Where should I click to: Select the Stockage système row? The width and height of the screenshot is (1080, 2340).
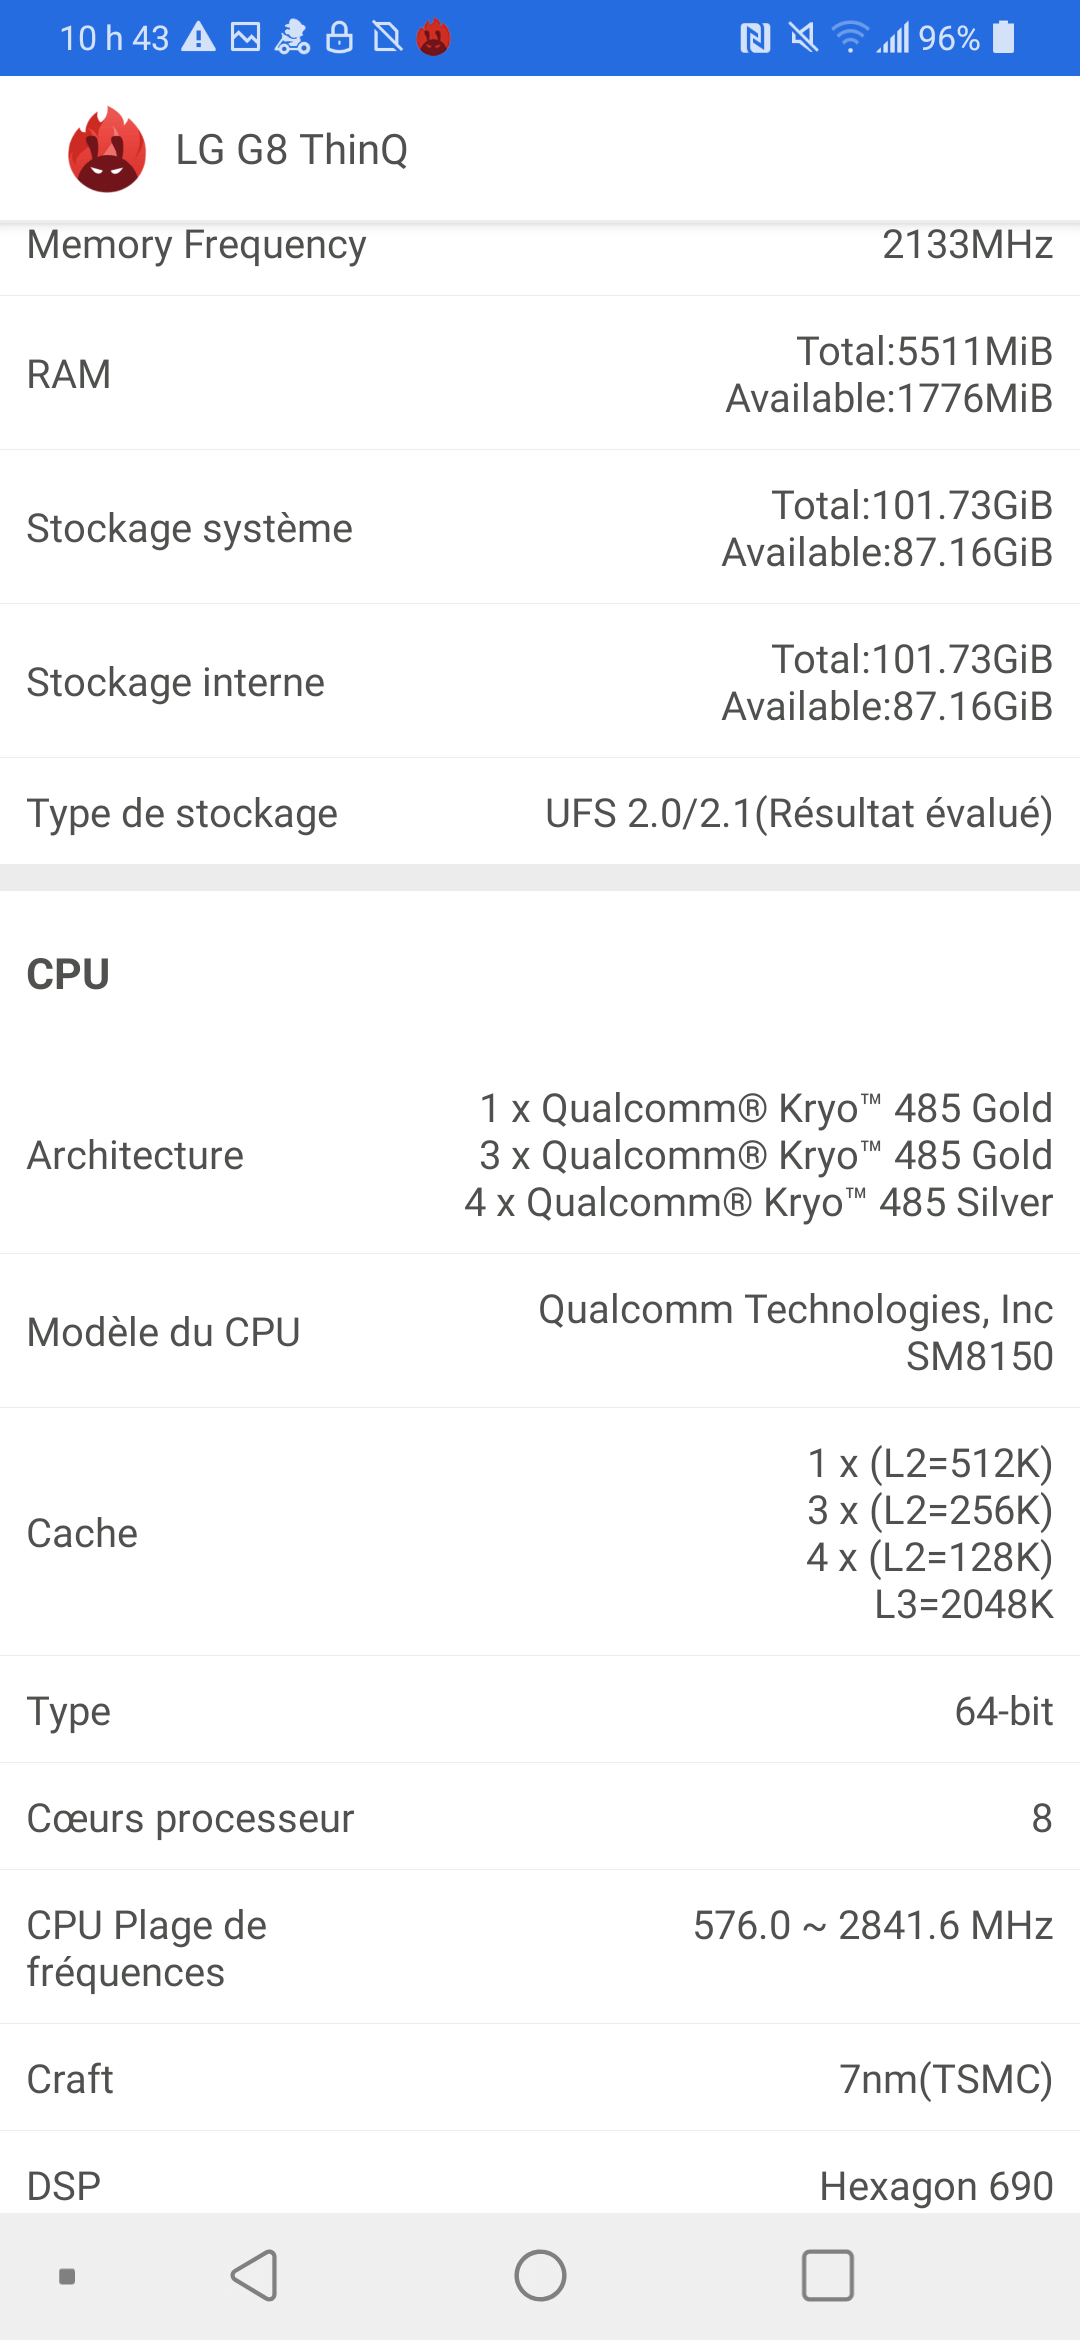[x=540, y=528]
